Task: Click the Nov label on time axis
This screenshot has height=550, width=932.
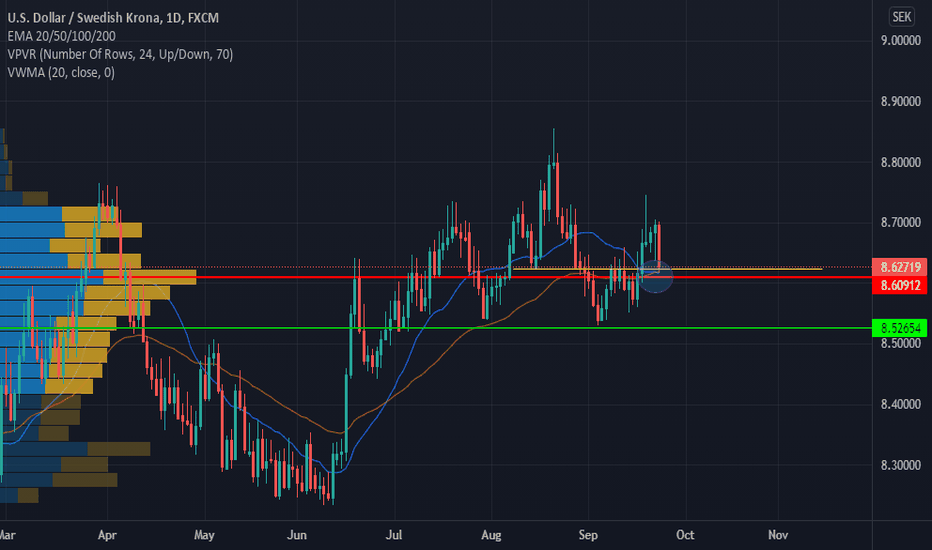Action: pyautogui.click(x=777, y=535)
